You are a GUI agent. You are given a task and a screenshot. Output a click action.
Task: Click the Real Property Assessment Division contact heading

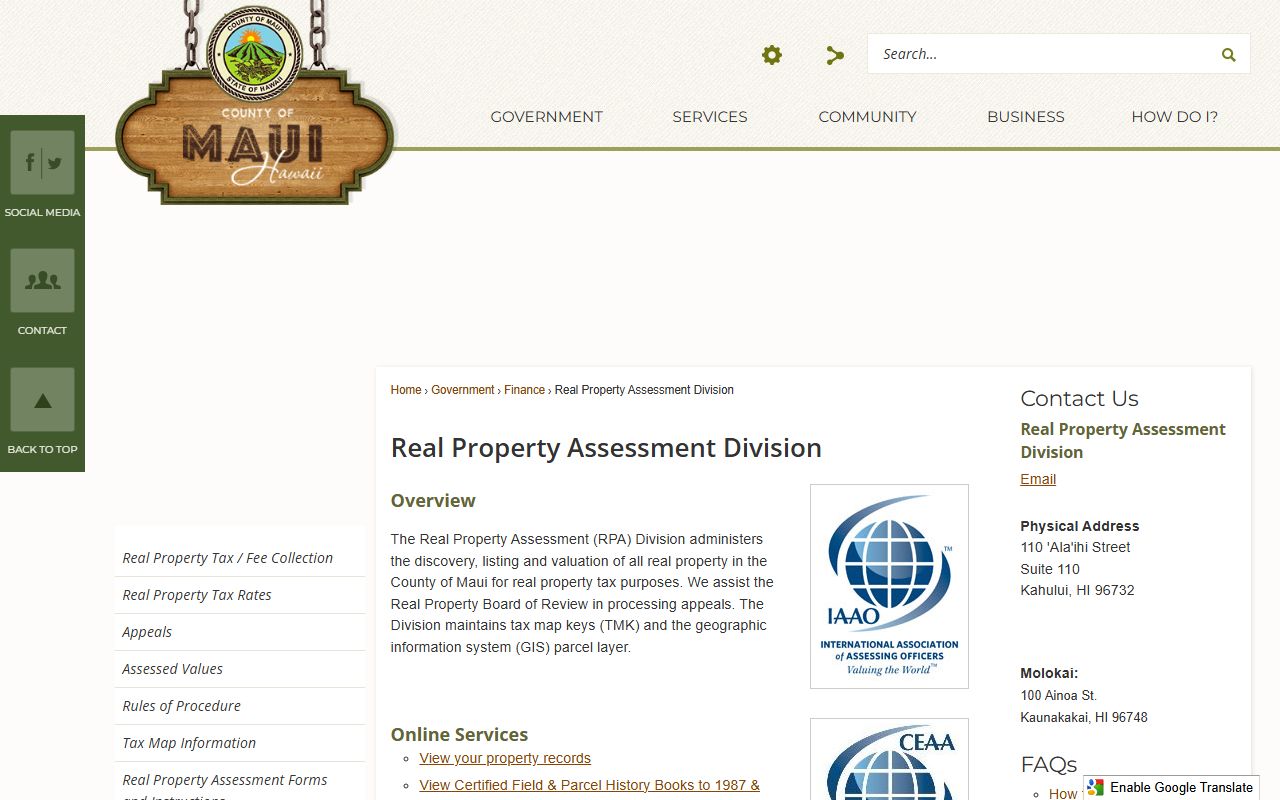[x=1122, y=441]
